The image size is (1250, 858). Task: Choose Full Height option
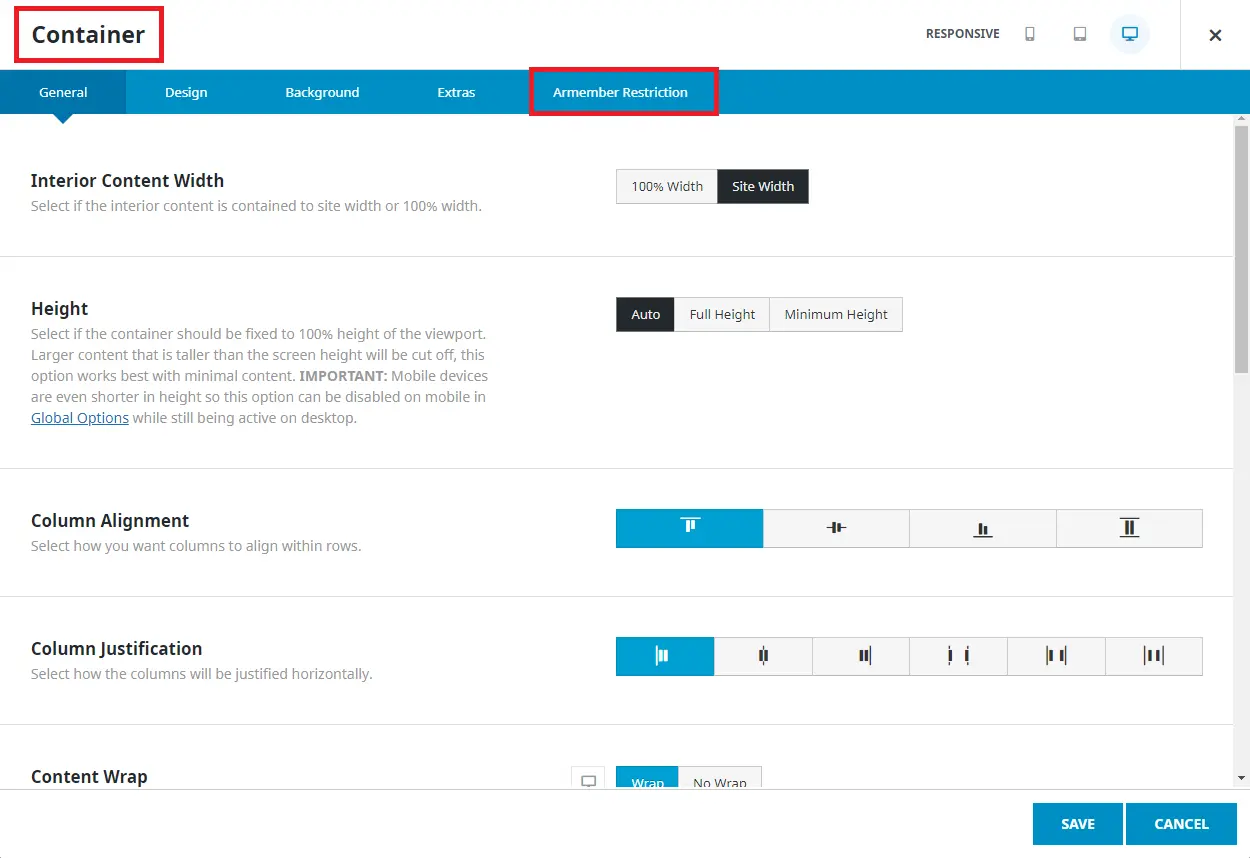click(722, 315)
